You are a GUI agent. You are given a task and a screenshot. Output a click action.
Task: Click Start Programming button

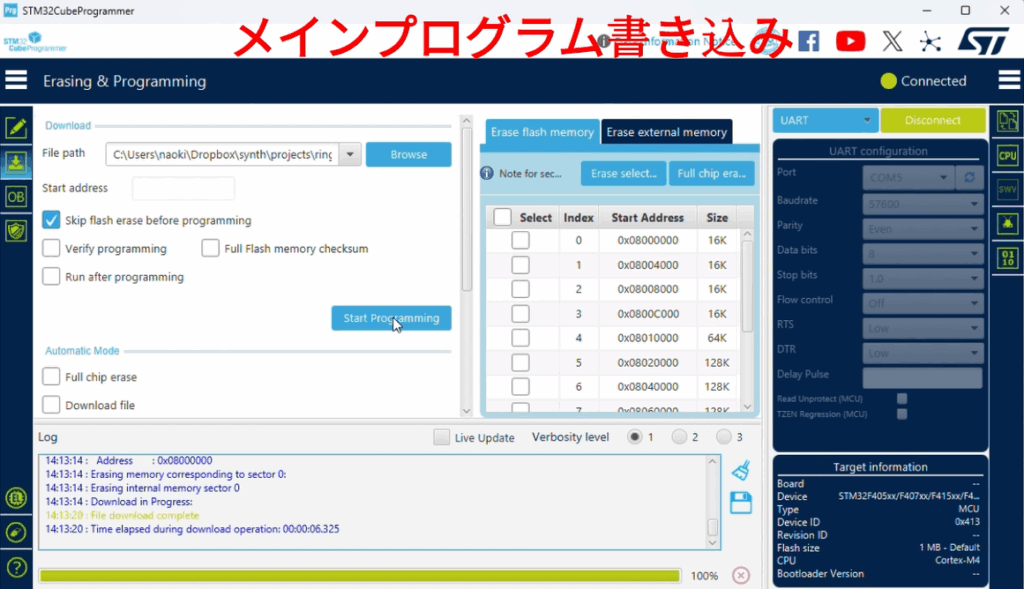click(391, 318)
